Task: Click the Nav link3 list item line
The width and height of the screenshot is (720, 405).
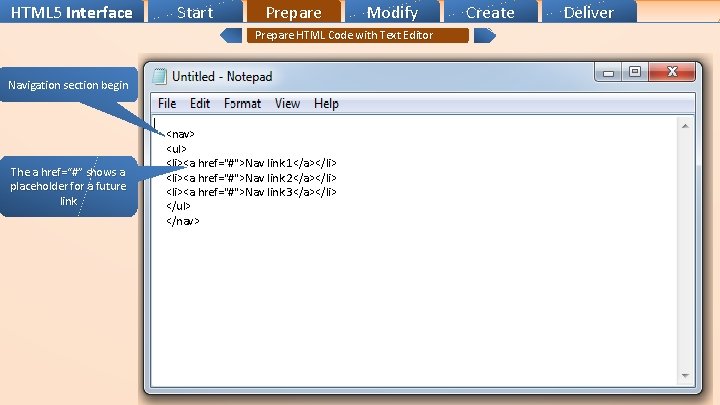Action: tap(251, 192)
